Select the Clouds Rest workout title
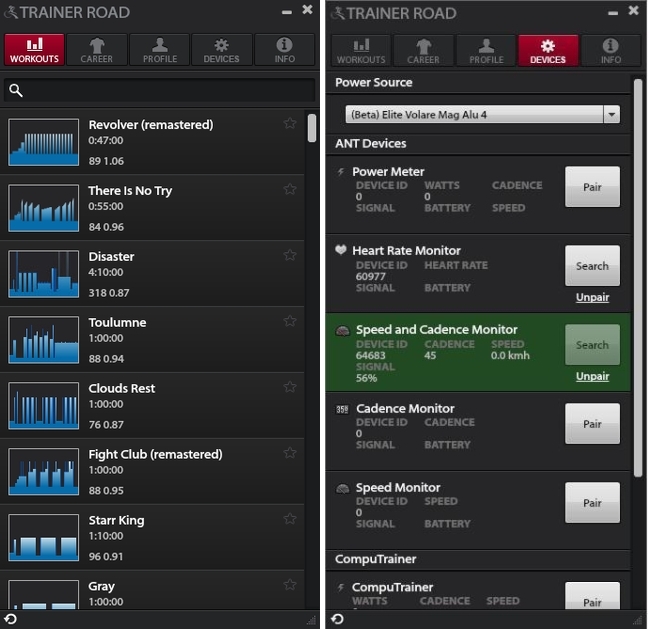This screenshot has width=649, height=629. click(x=122, y=388)
